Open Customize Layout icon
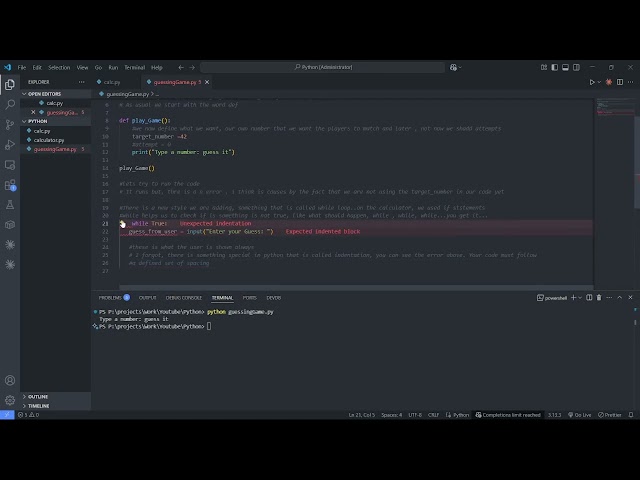This screenshot has height=480, width=640. tap(544, 67)
